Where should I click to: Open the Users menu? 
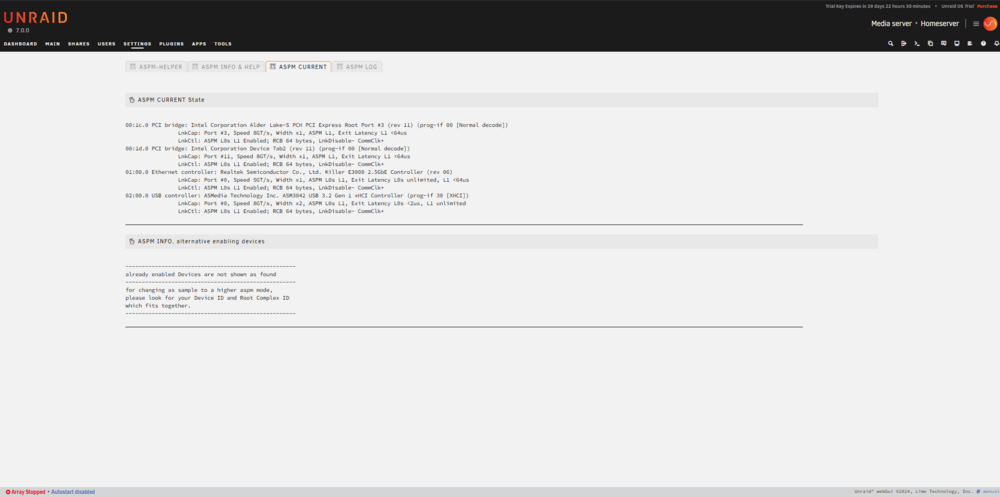pos(107,44)
